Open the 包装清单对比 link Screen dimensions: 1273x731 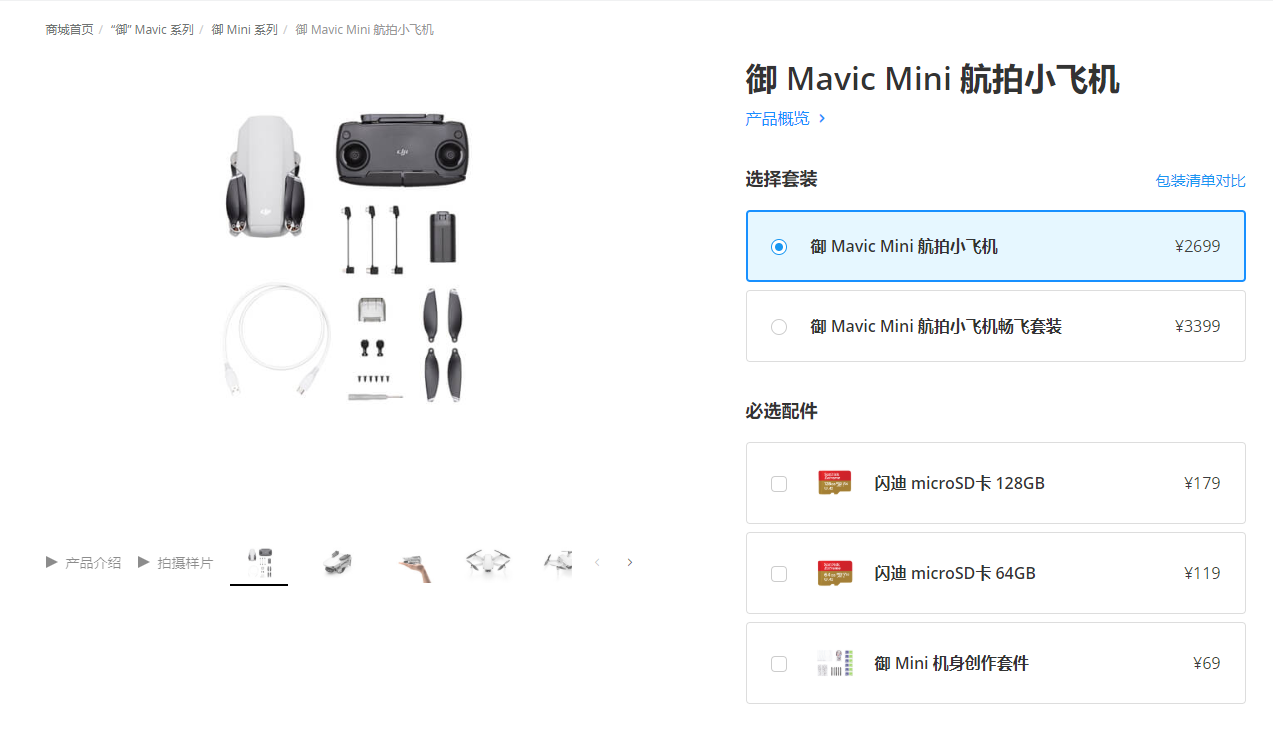click(x=1200, y=181)
